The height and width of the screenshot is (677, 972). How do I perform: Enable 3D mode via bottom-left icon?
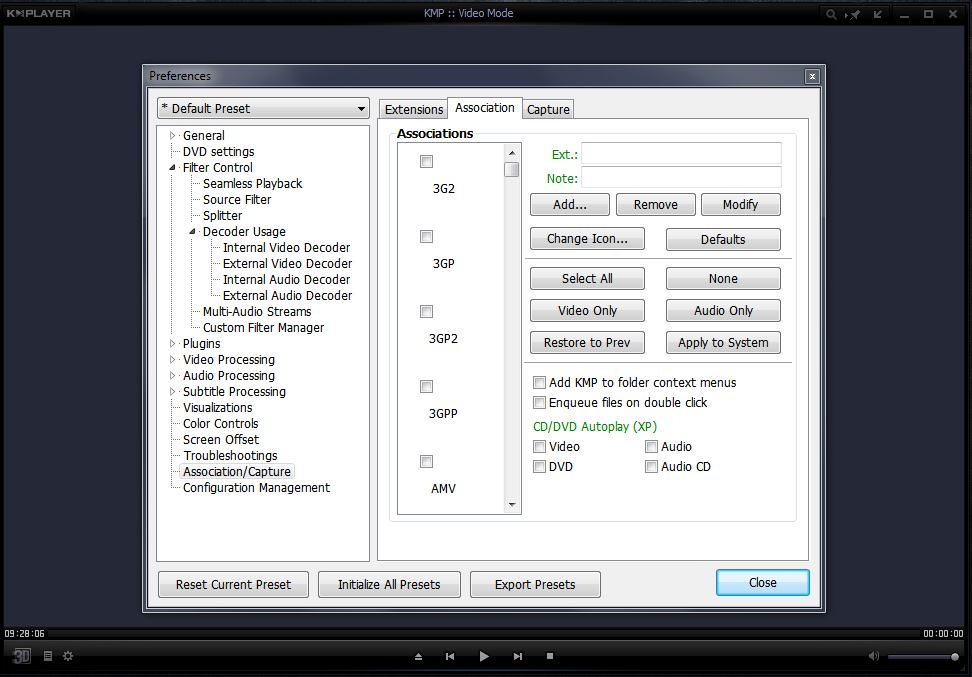coord(22,656)
